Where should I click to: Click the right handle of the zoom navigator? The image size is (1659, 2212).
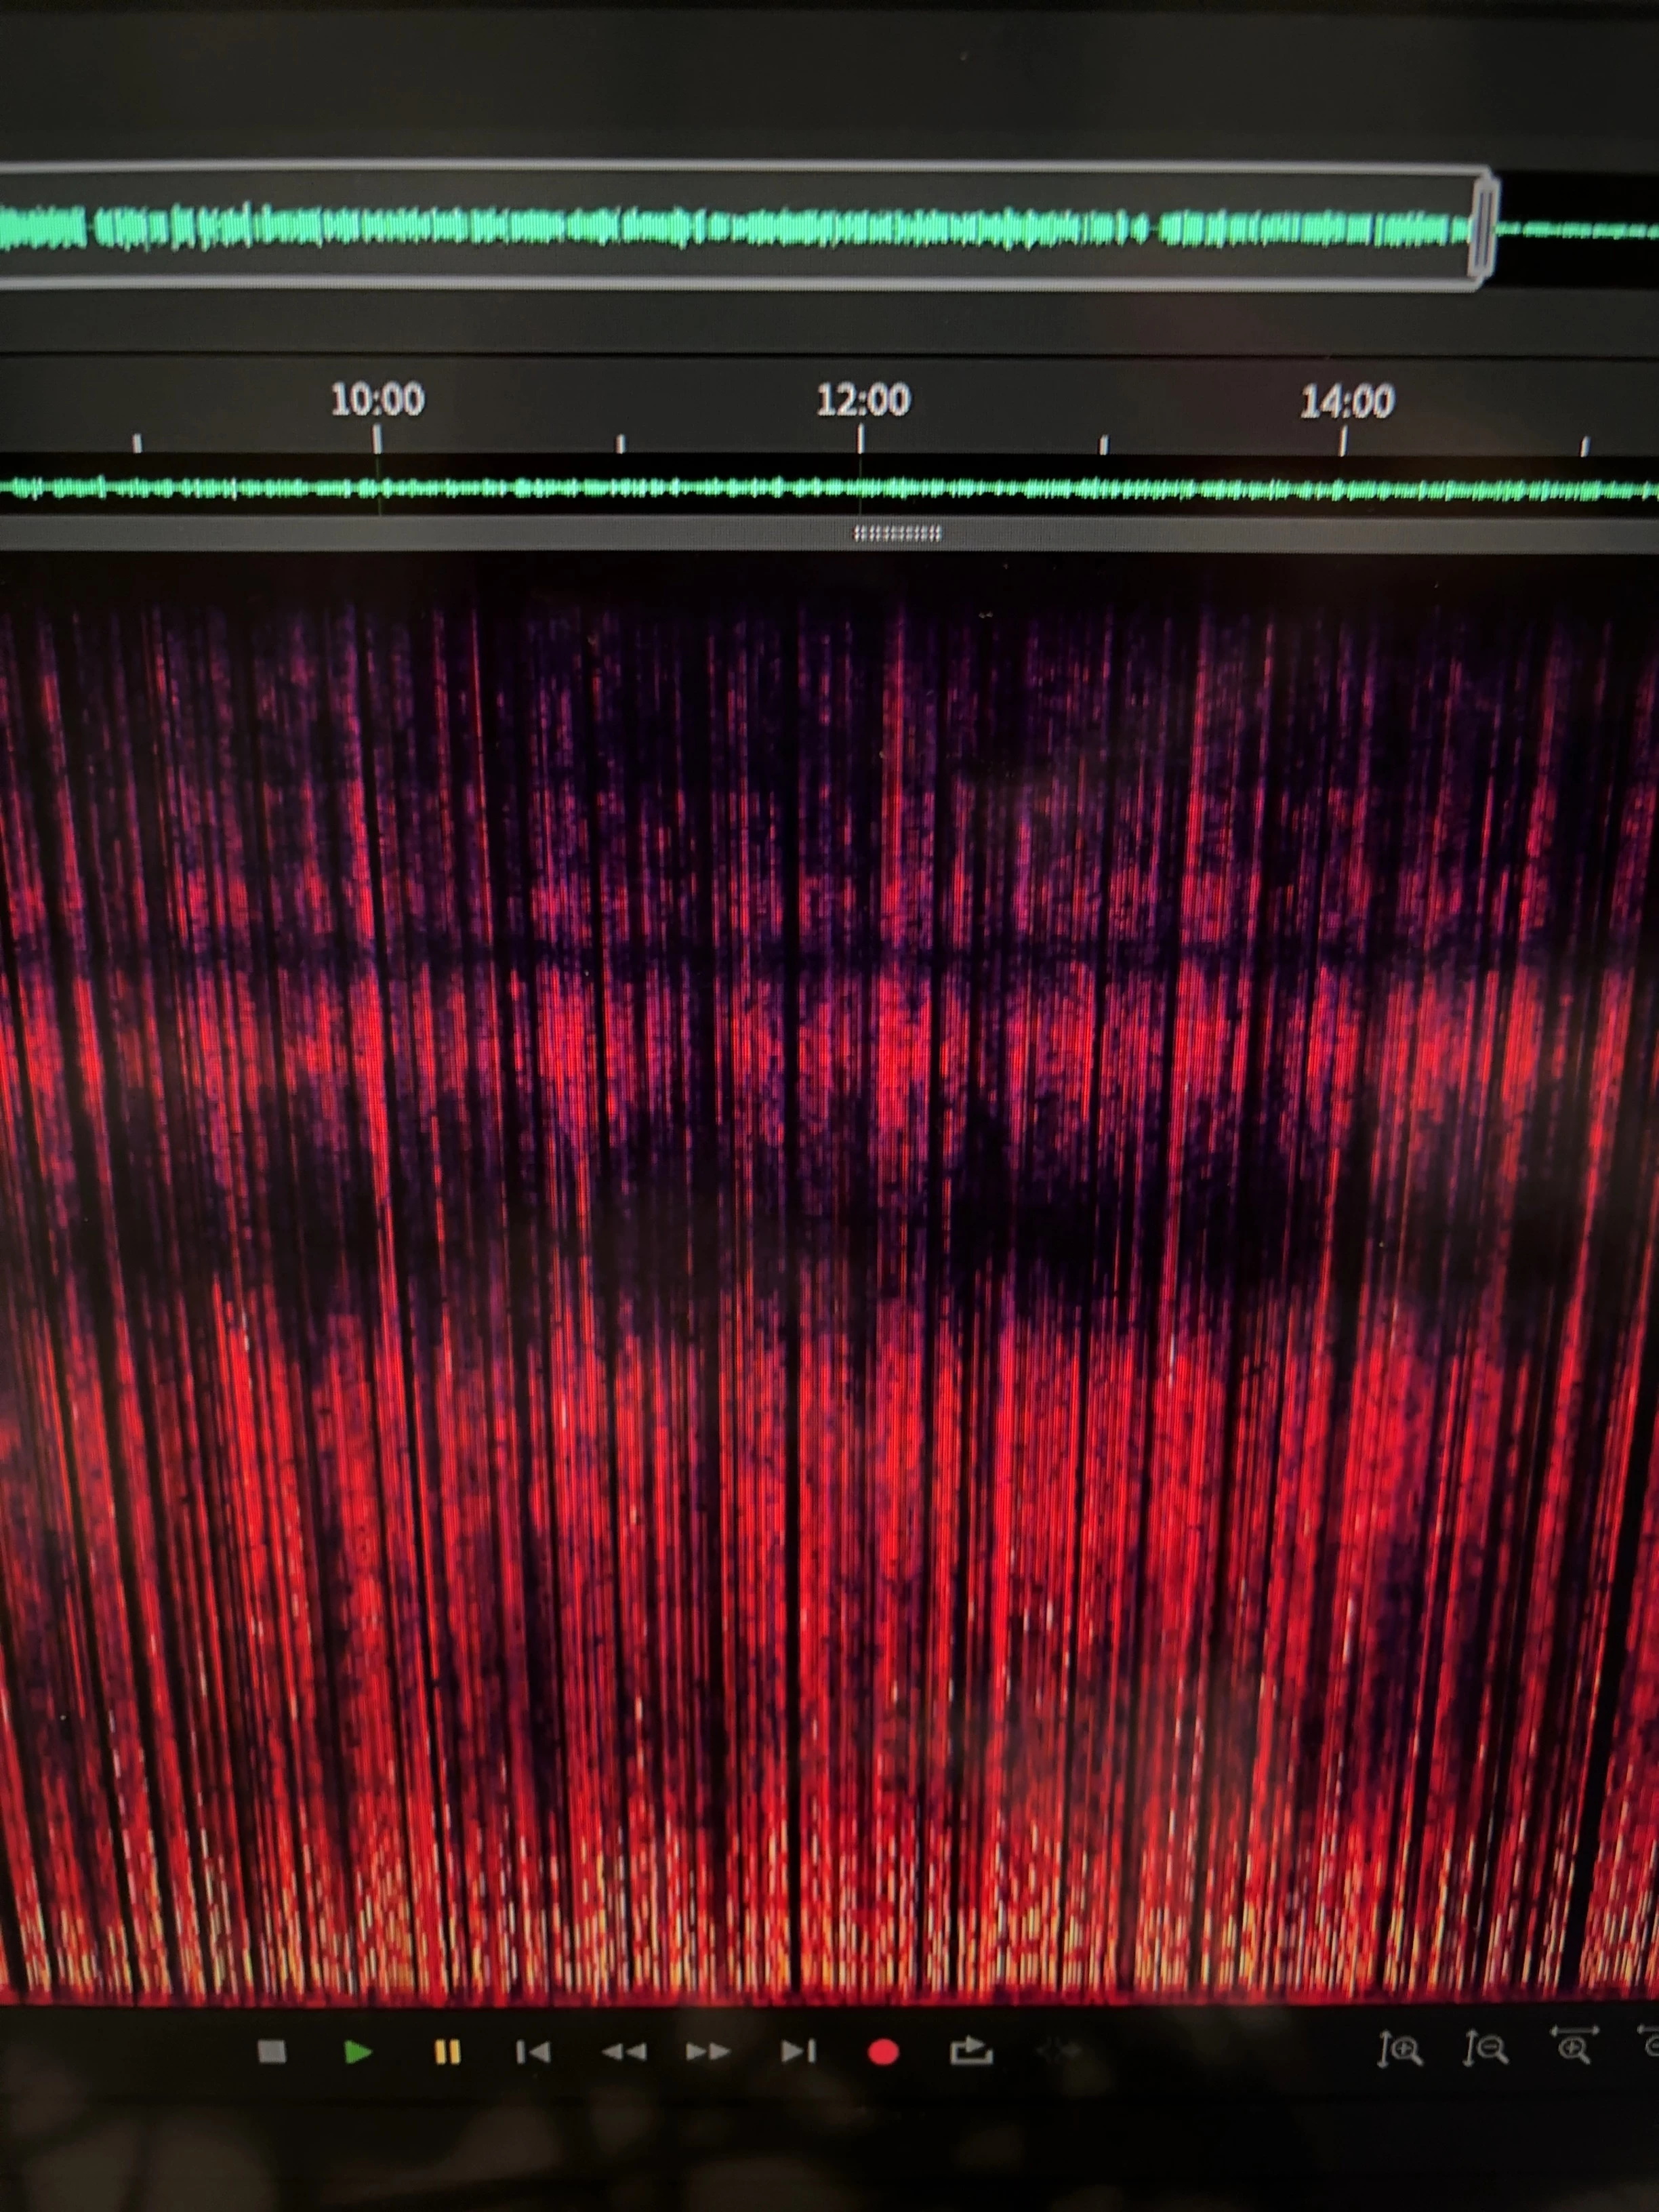click(1484, 229)
